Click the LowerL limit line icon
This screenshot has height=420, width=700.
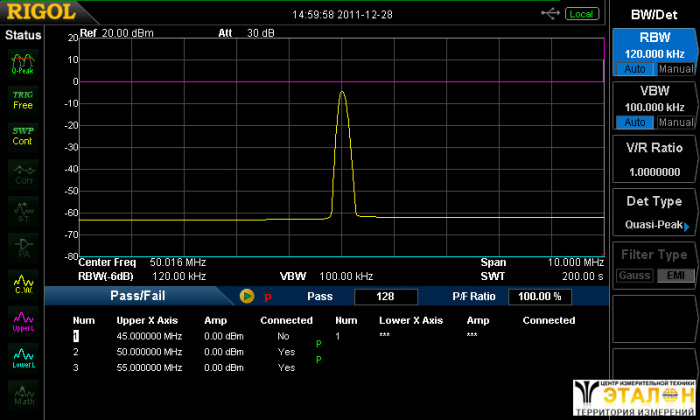[x=22, y=357]
